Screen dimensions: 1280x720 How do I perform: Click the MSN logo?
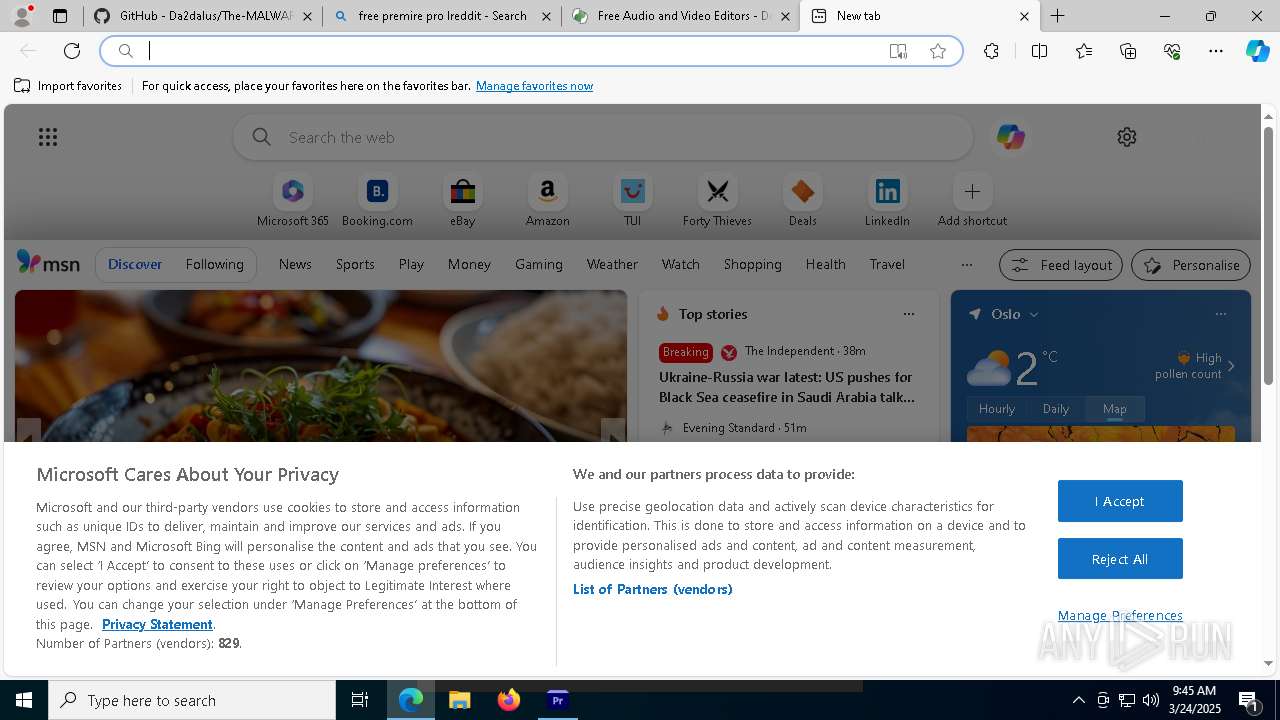point(48,263)
